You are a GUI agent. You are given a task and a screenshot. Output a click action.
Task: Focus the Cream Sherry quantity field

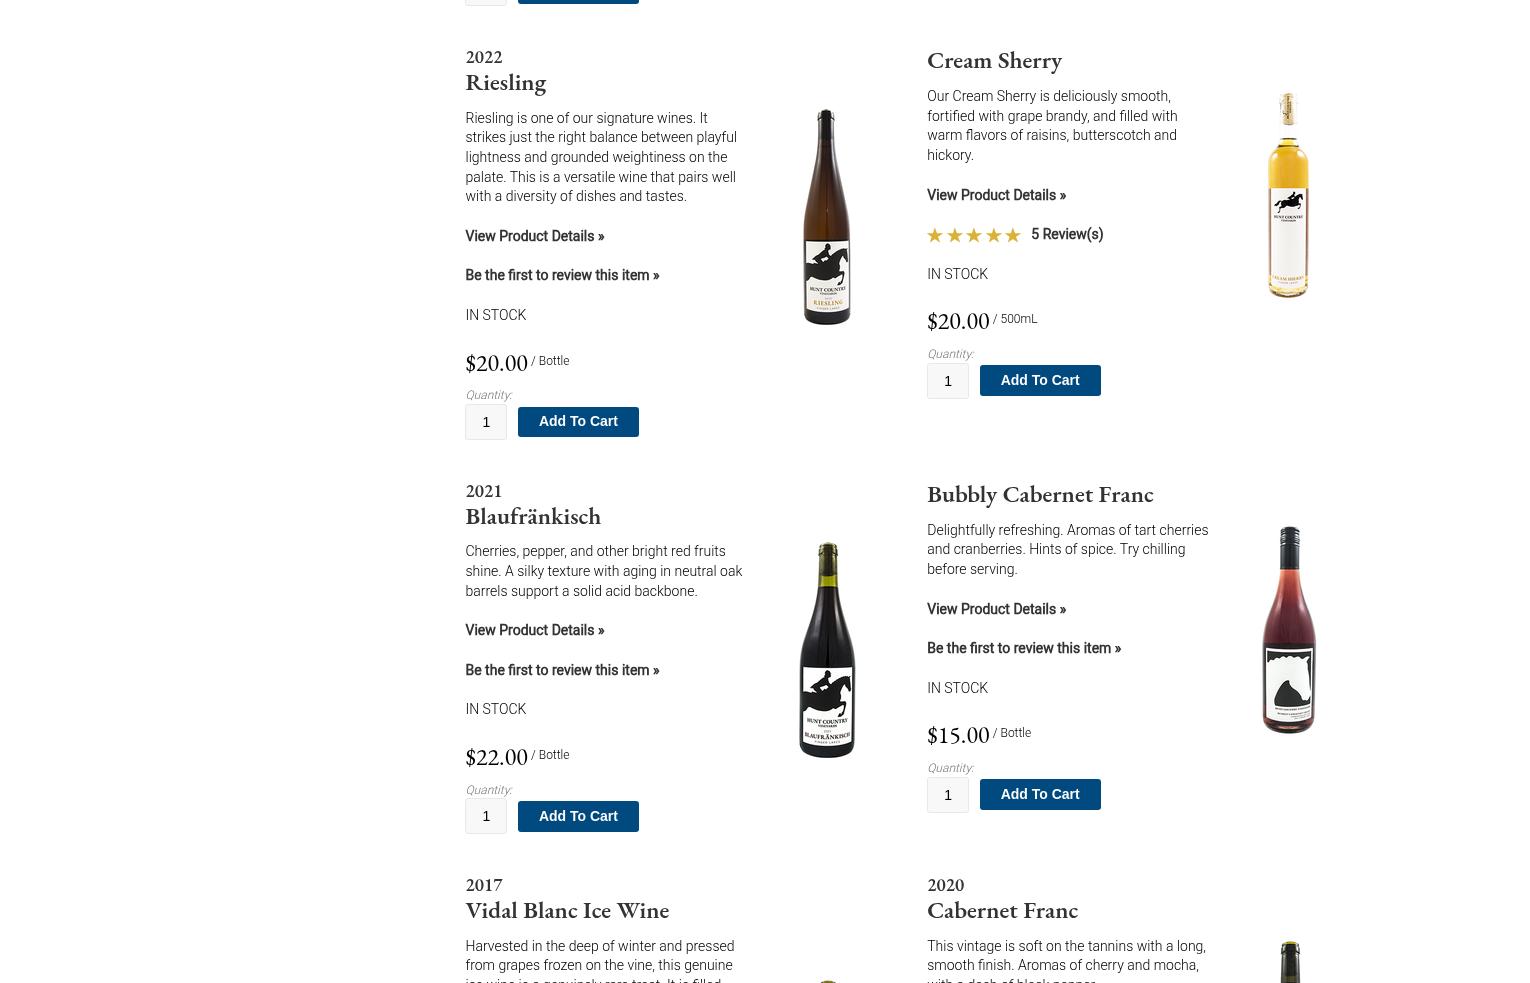(948, 381)
